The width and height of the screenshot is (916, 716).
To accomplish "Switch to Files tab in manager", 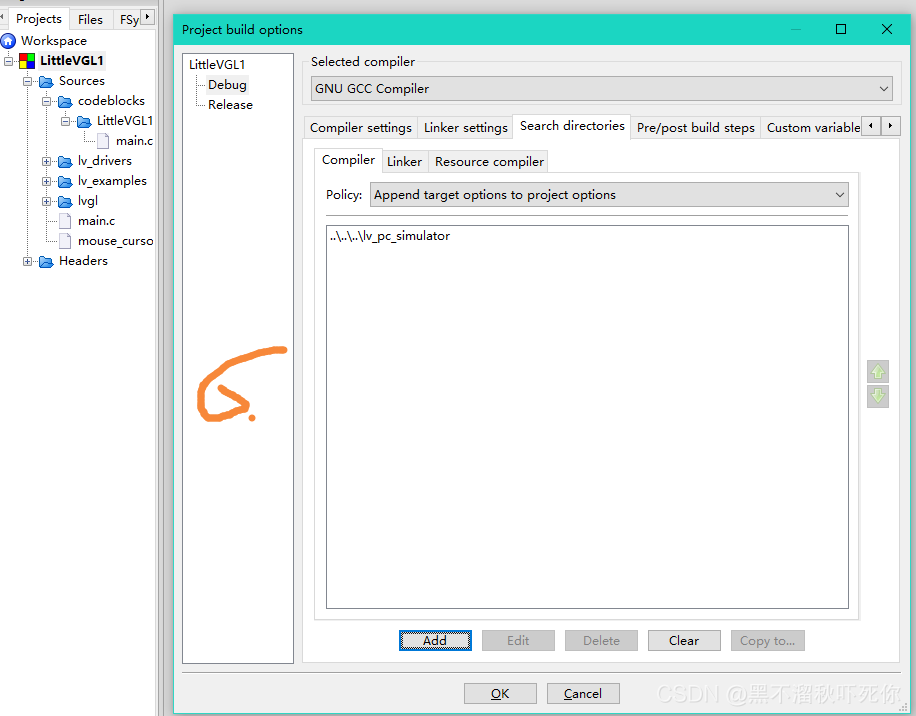I will (90, 20).
